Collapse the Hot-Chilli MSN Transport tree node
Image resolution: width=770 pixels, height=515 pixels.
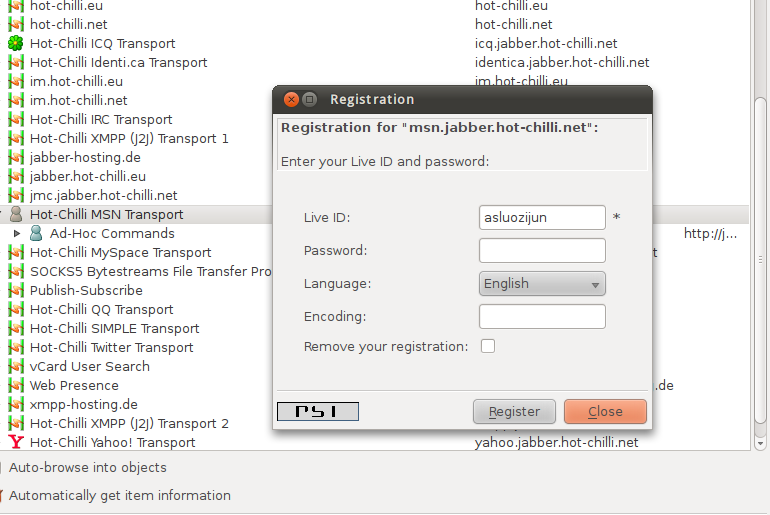1,214
